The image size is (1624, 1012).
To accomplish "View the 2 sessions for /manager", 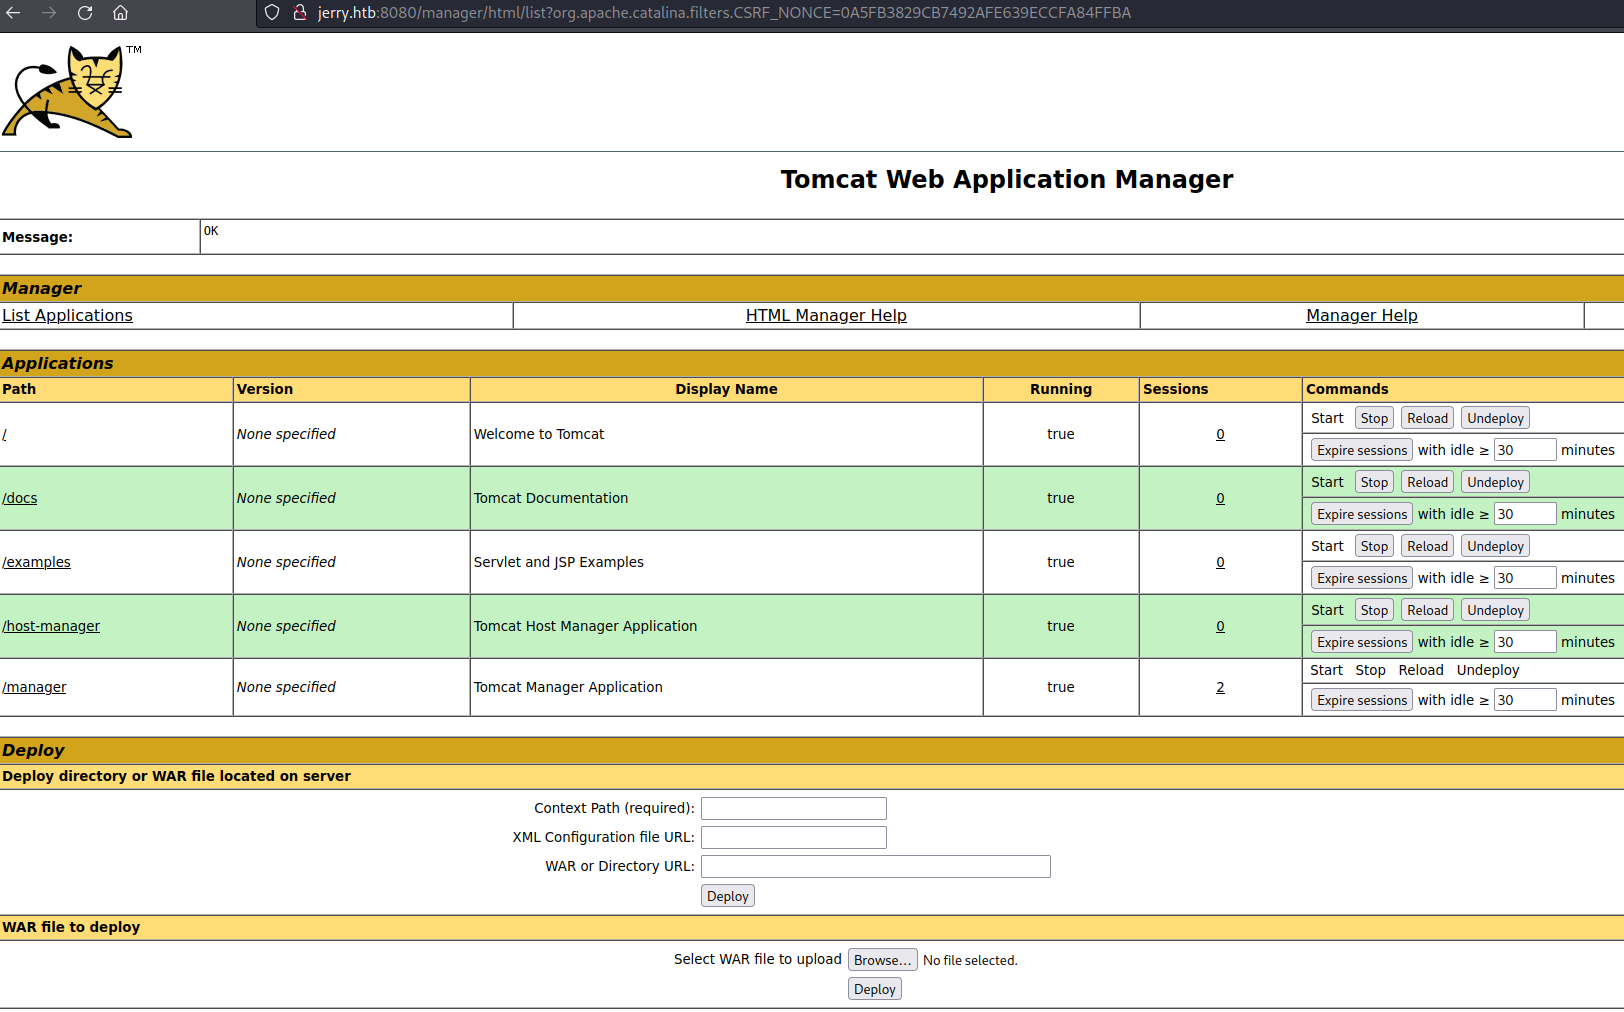I will [1220, 687].
